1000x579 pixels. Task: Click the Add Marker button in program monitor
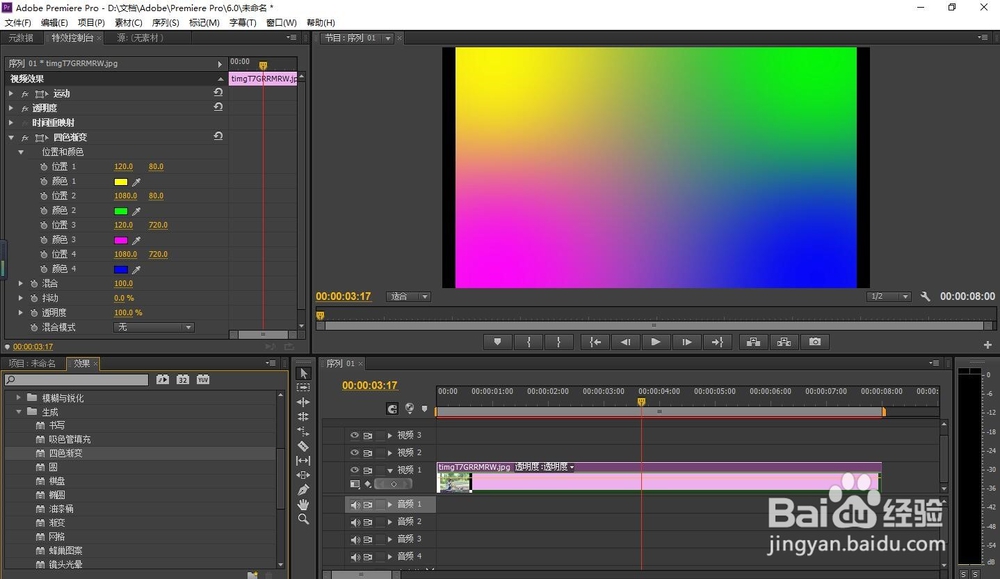tap(497, 342)
